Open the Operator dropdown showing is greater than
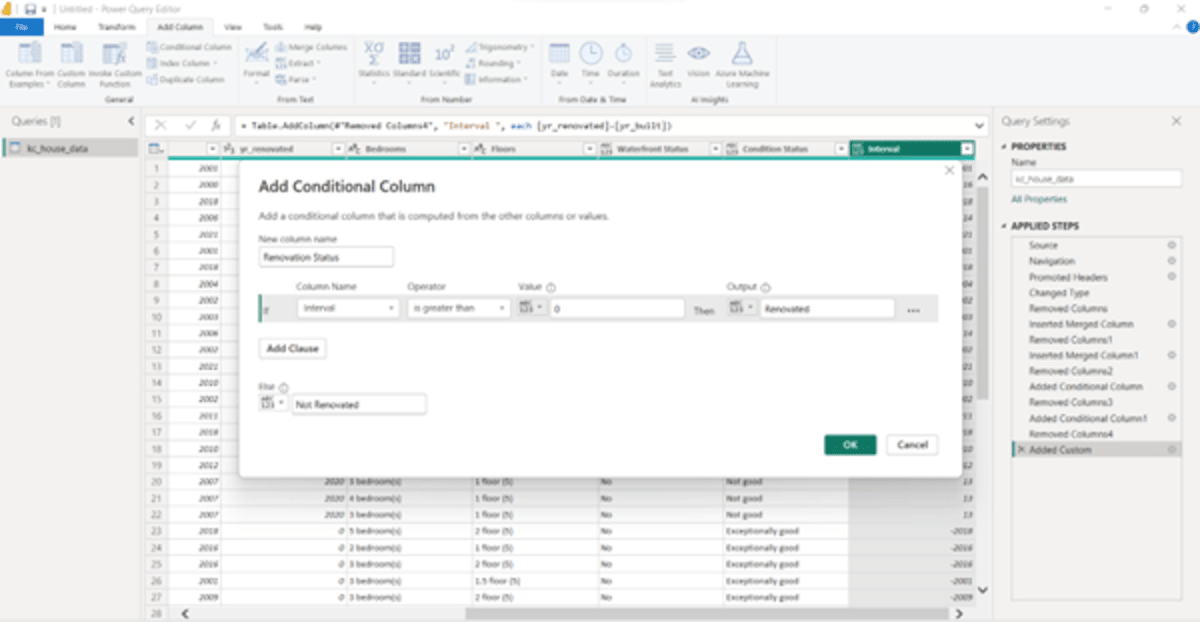 coord(459,309)
